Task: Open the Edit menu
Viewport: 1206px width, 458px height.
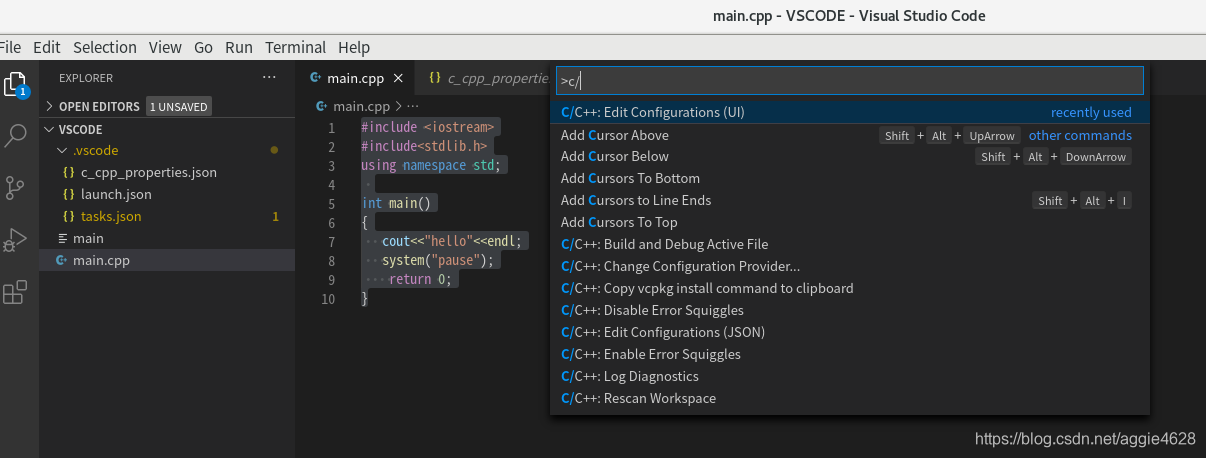Action: point(47,47)
